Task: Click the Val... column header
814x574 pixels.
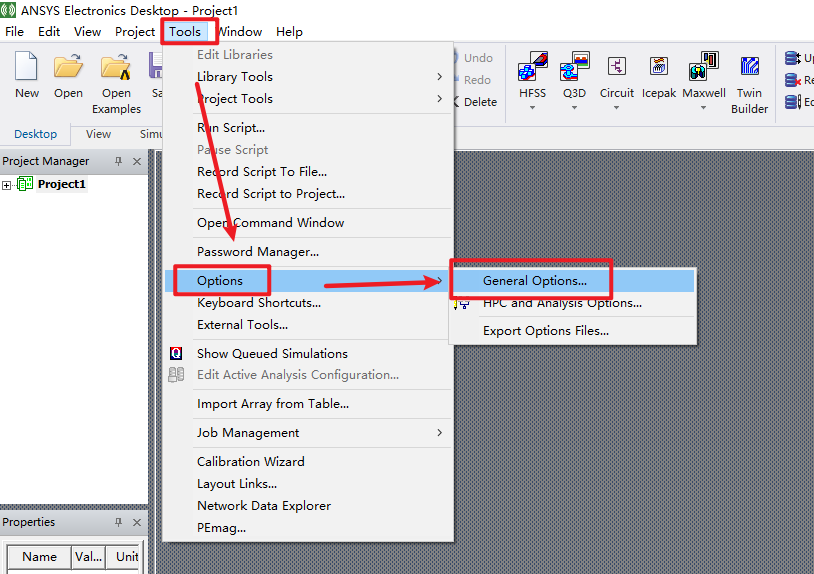Action: pos(88,557)
